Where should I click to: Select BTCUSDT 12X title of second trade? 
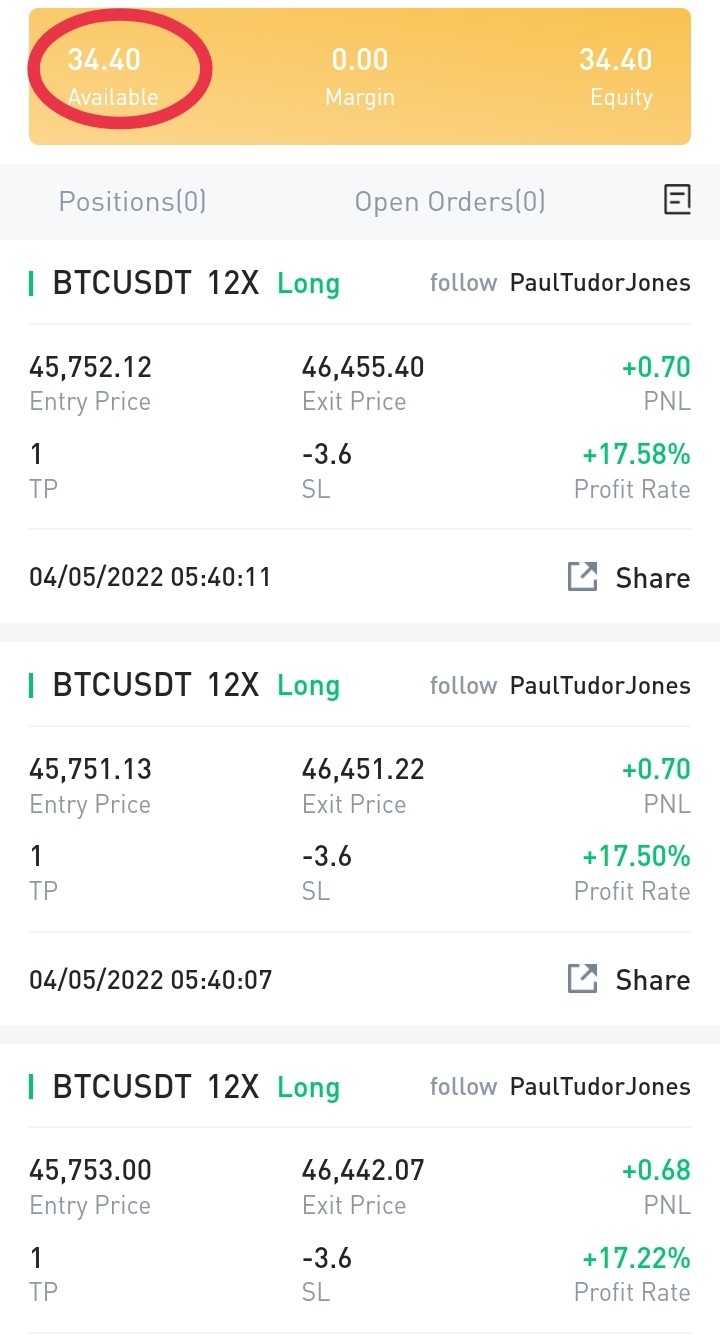[x=156, y=685]
